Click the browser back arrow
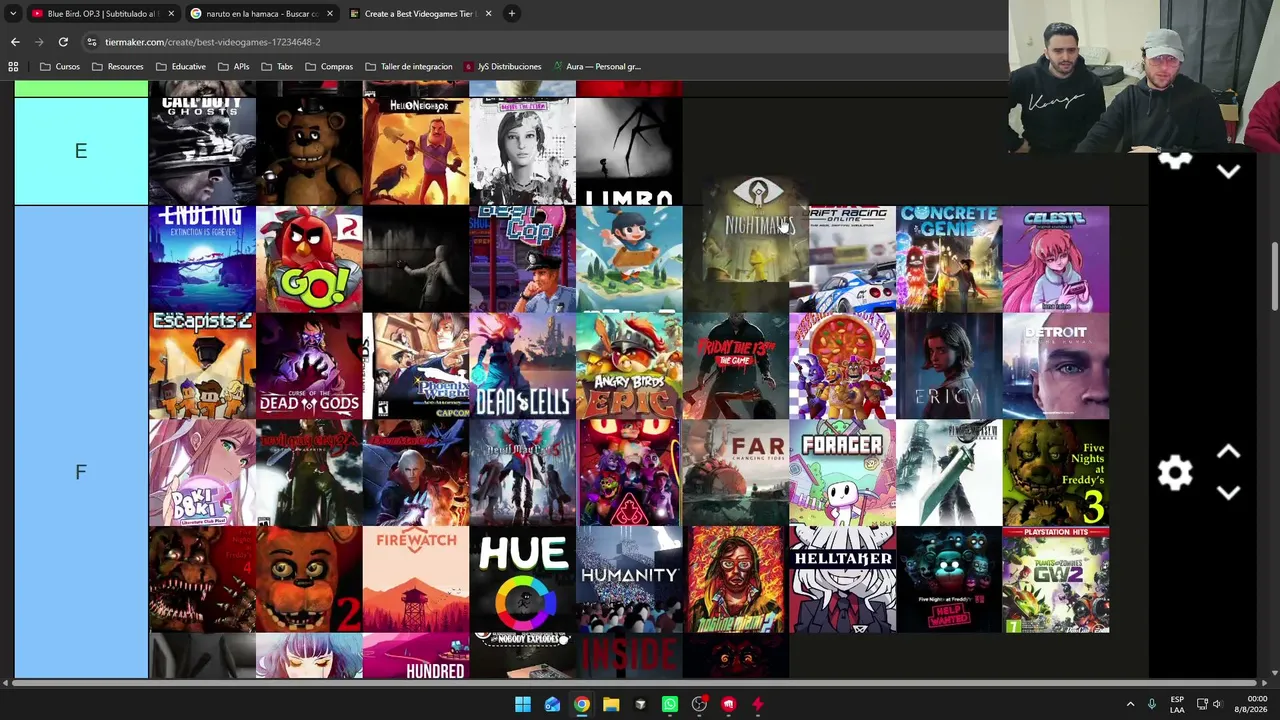1280x720 pixels. click(x=15, y=42)
